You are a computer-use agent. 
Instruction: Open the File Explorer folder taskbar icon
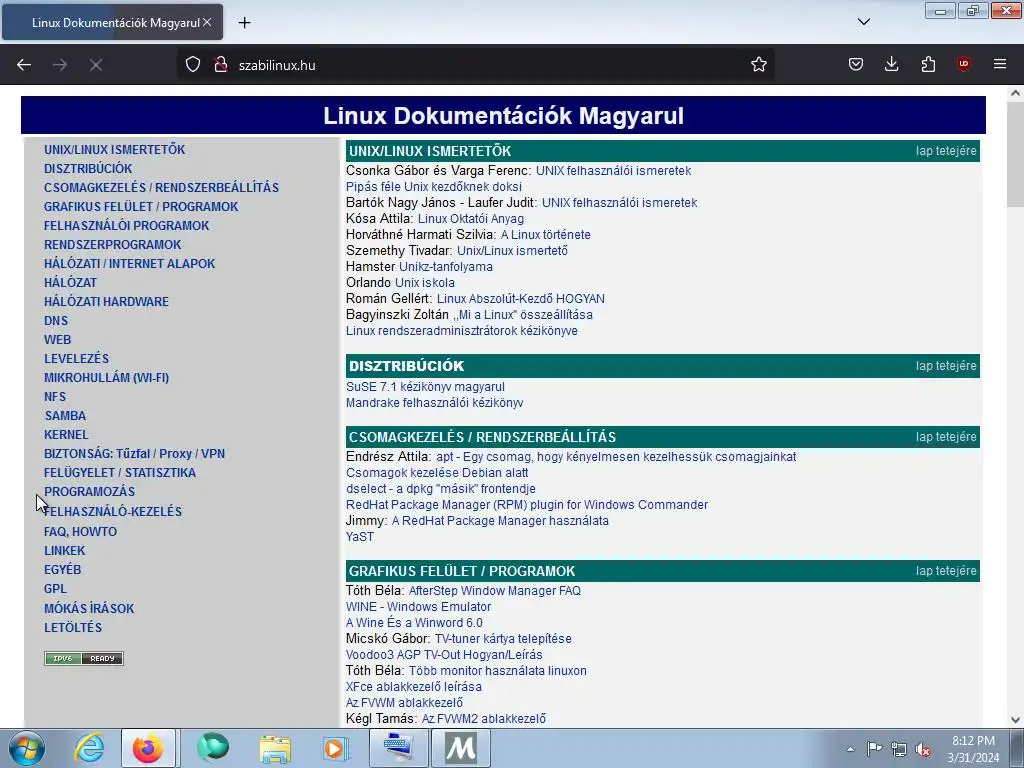tap(275, 748)
